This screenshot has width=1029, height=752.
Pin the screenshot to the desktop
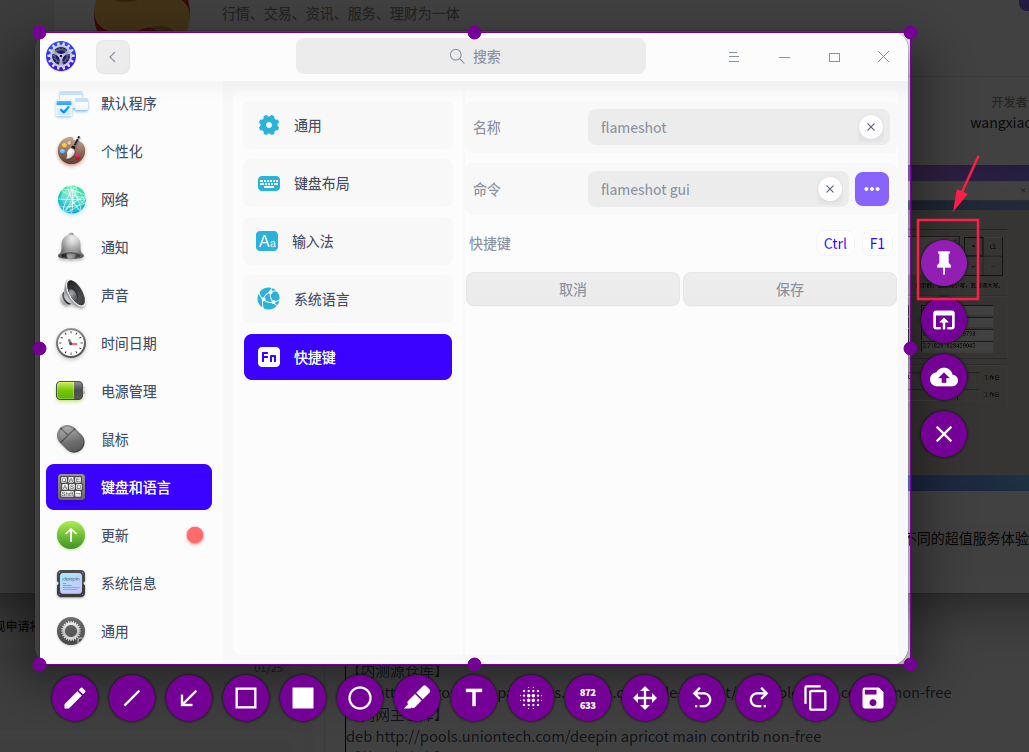[x=944, y=263]
